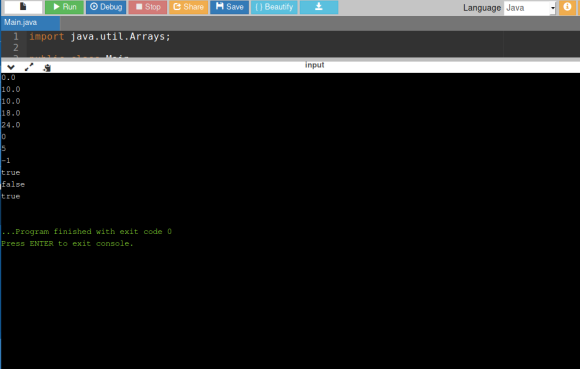This screenshot has width=580, height=369.
Task: Click the 24.0 output line
Action: point(11,125)
